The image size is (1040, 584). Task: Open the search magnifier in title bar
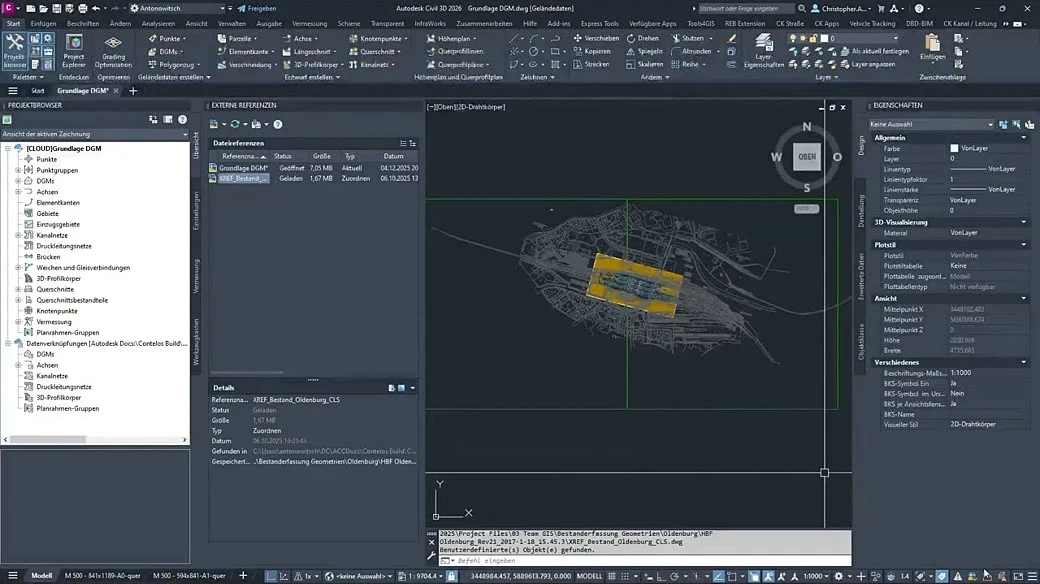coord(802,9)
